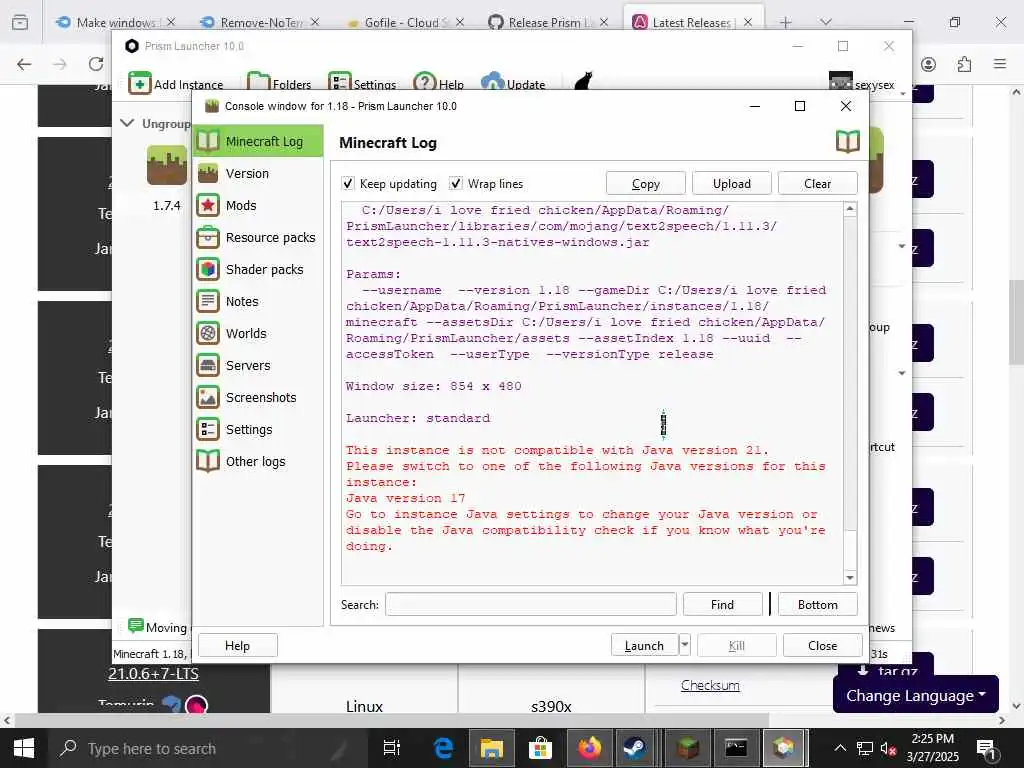Click the browser back arrow
This screenshot has width=1024, height=768.
tap(24, 64)
